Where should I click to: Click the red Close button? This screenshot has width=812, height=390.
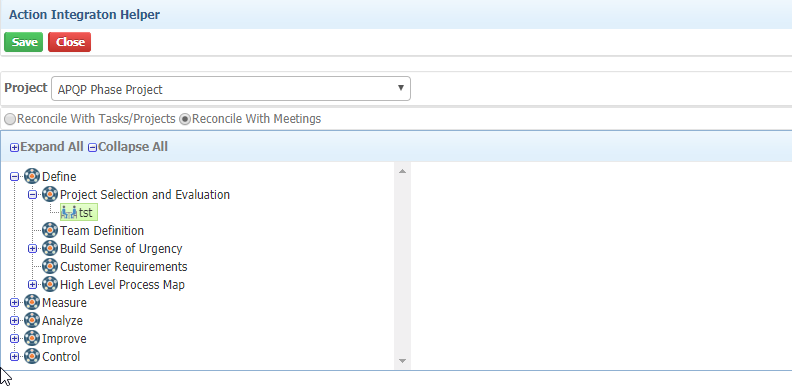pos(69,42)
